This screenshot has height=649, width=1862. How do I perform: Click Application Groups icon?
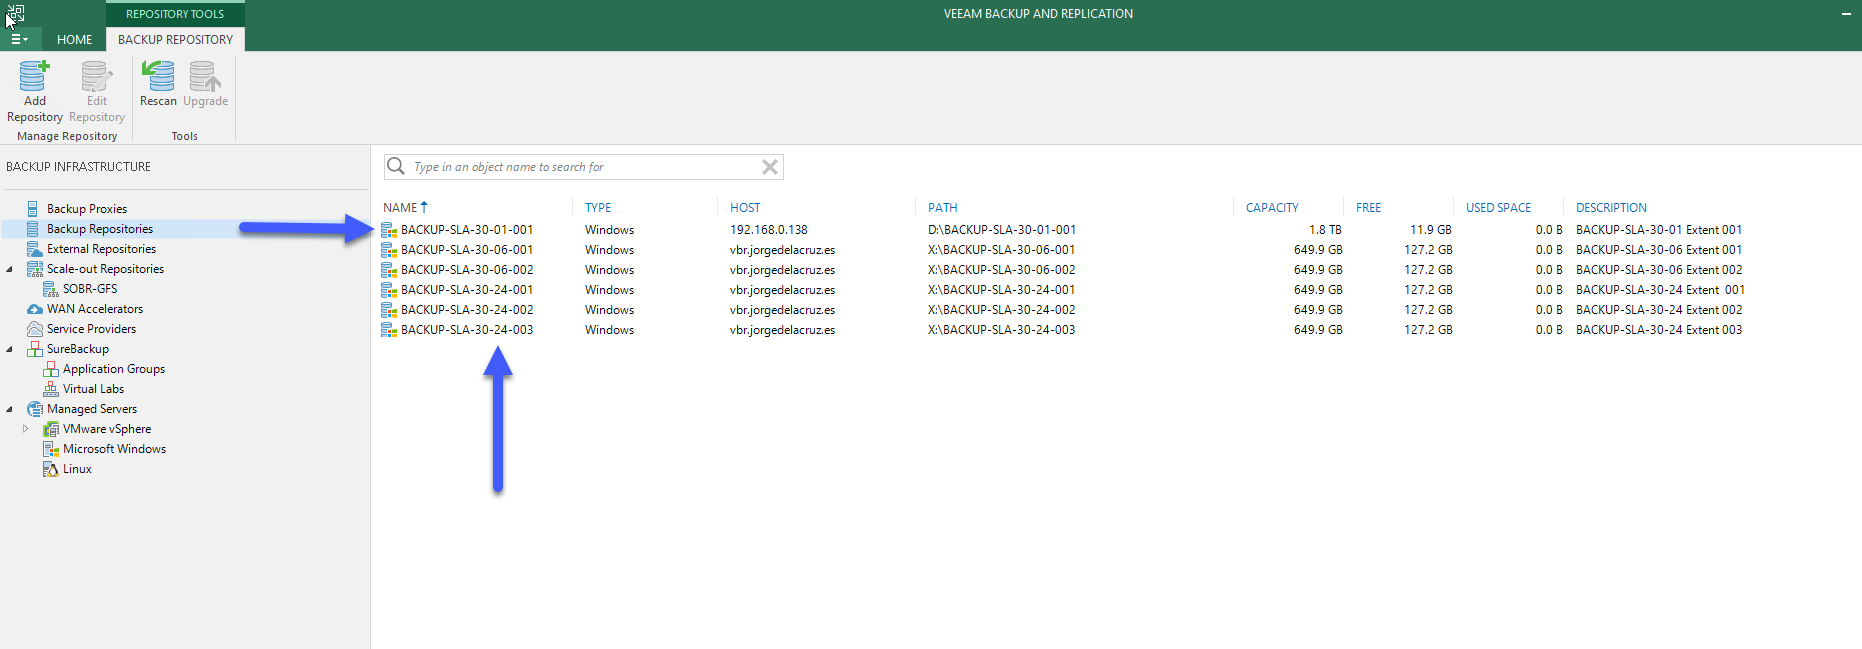51,369
